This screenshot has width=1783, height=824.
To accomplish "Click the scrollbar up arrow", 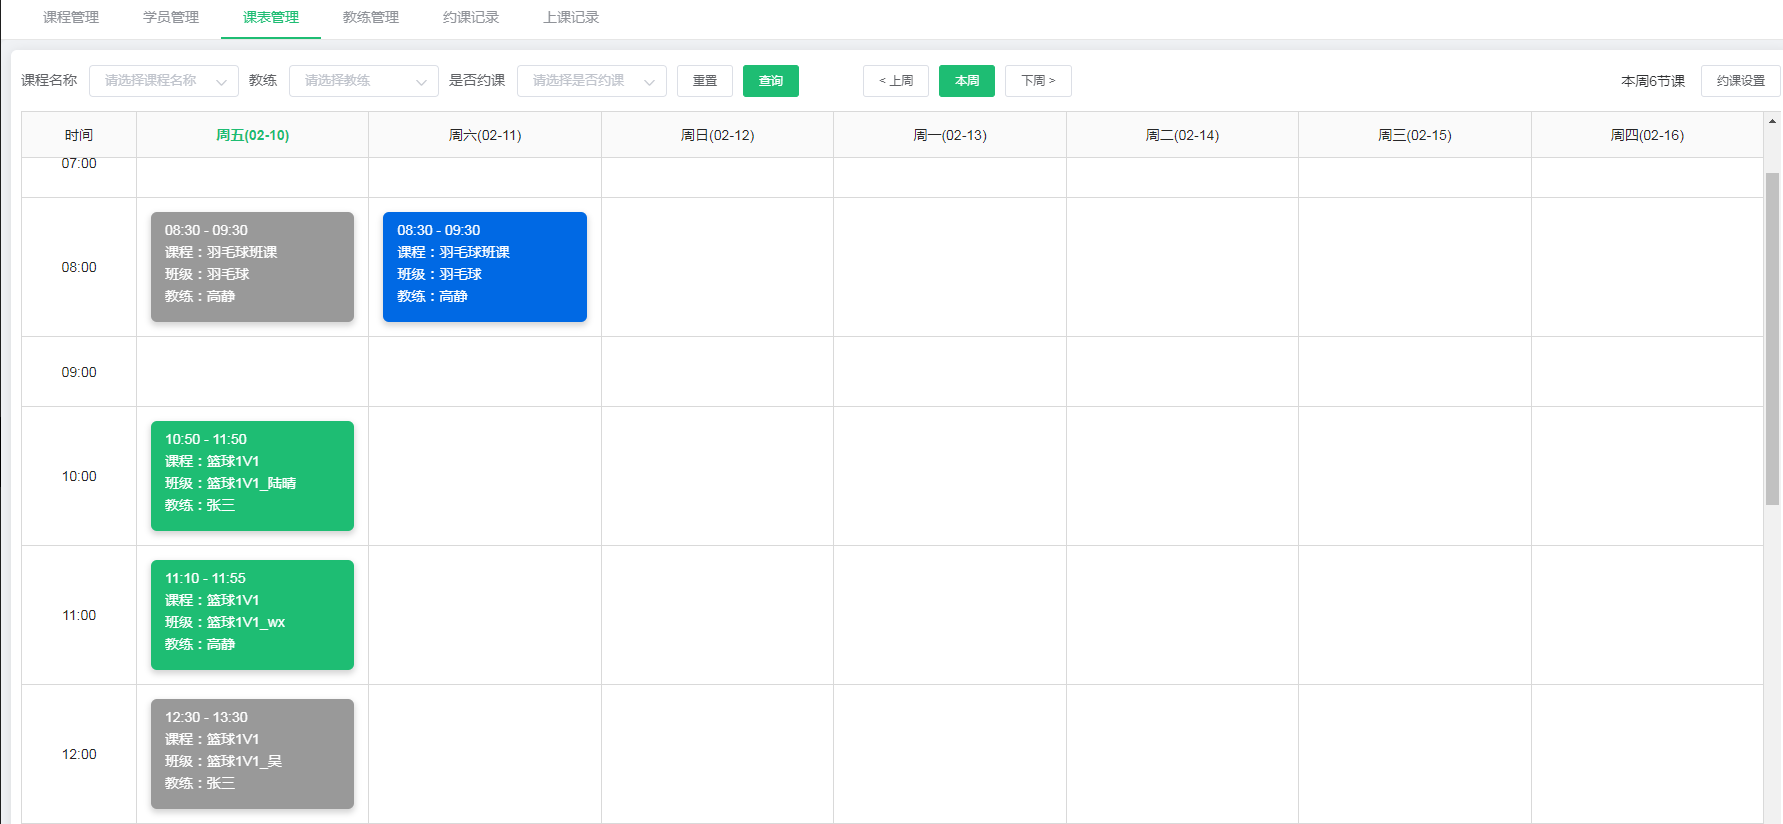I will point(1772,122).
